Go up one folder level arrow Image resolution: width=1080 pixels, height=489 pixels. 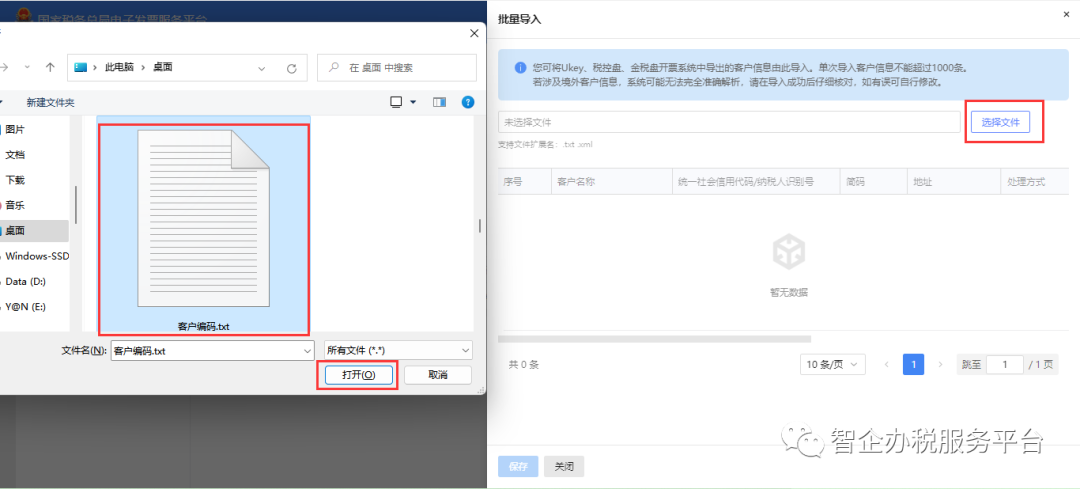(50, 67)
